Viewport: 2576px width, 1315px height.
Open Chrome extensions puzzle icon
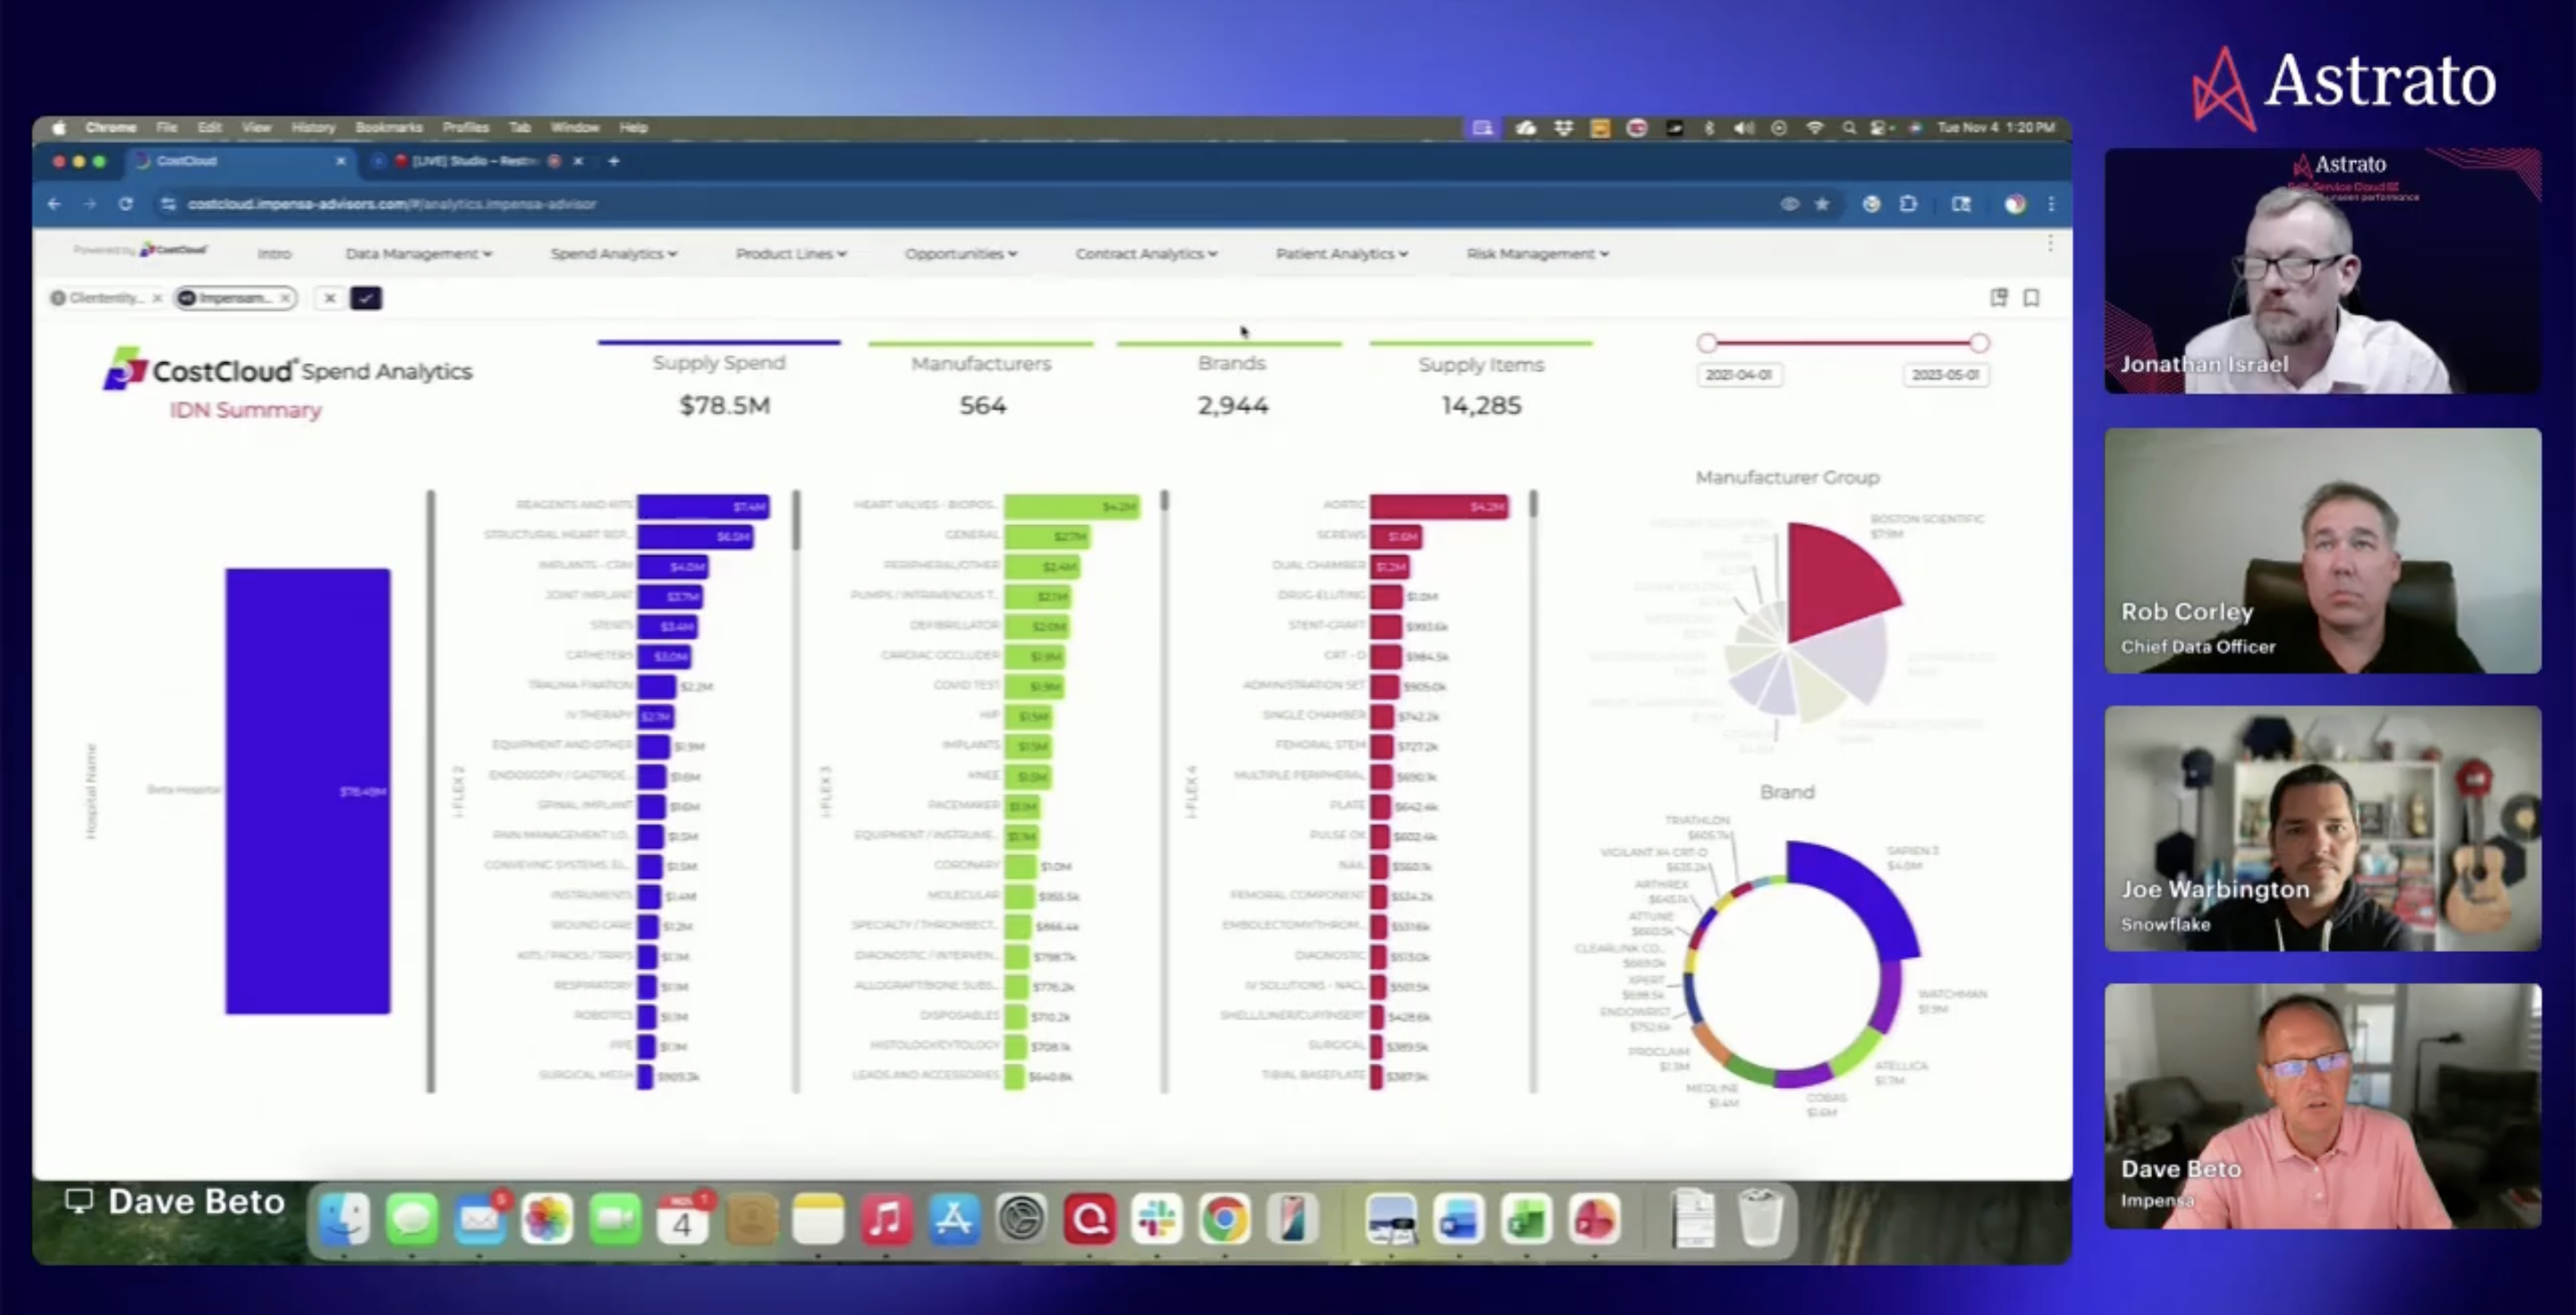coord(1908,204)
